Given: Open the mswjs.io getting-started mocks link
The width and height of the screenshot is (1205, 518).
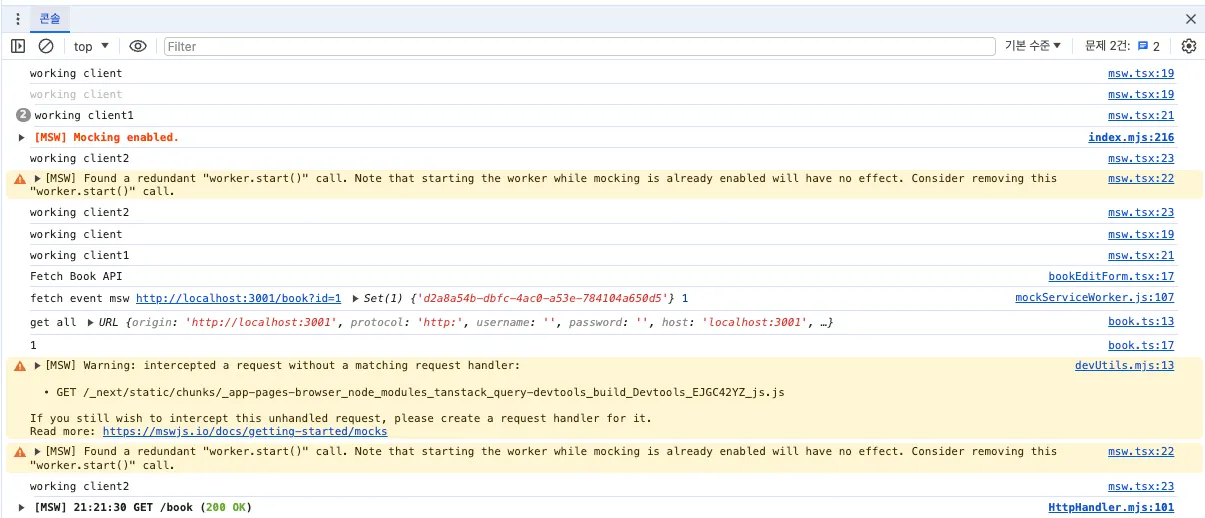Looking at the screenshot, I should (245, 431).
